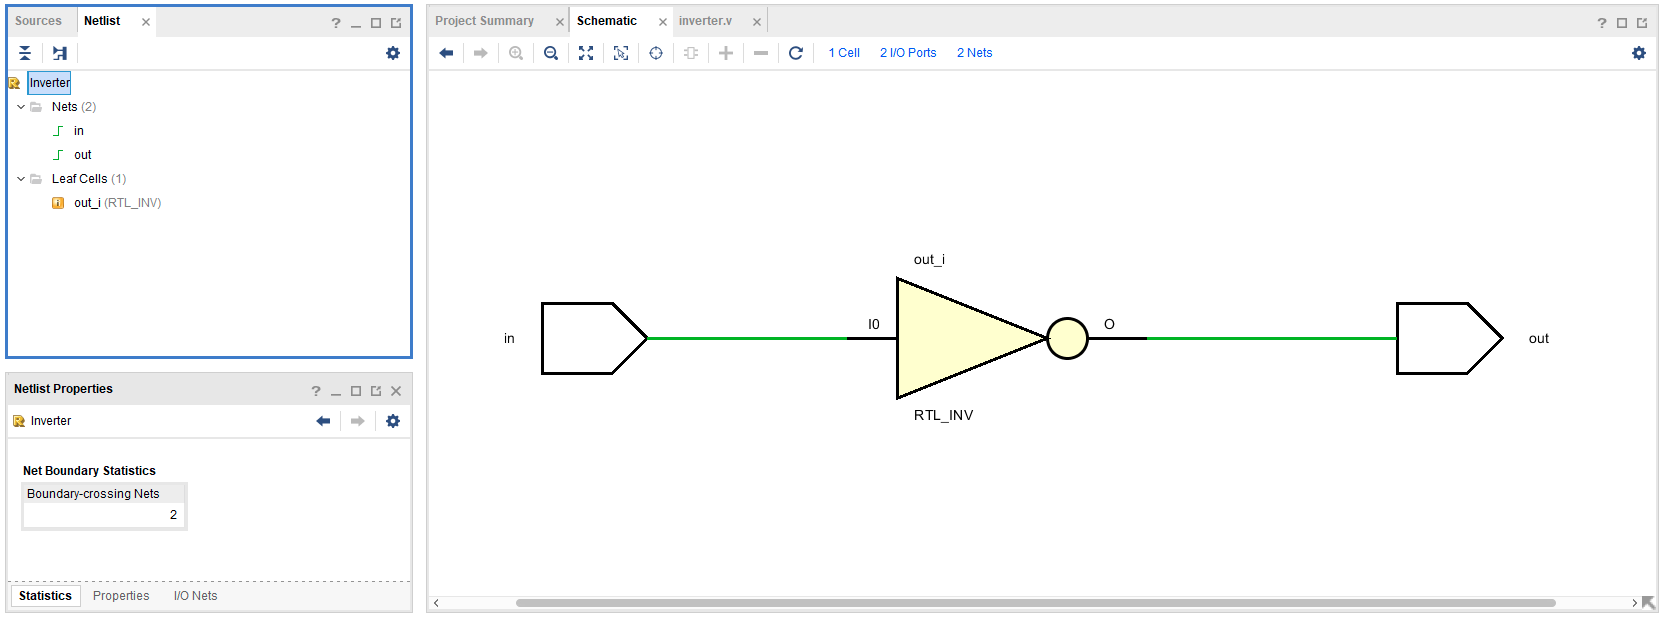Open schematic settings gear icon

point(1639,53)
